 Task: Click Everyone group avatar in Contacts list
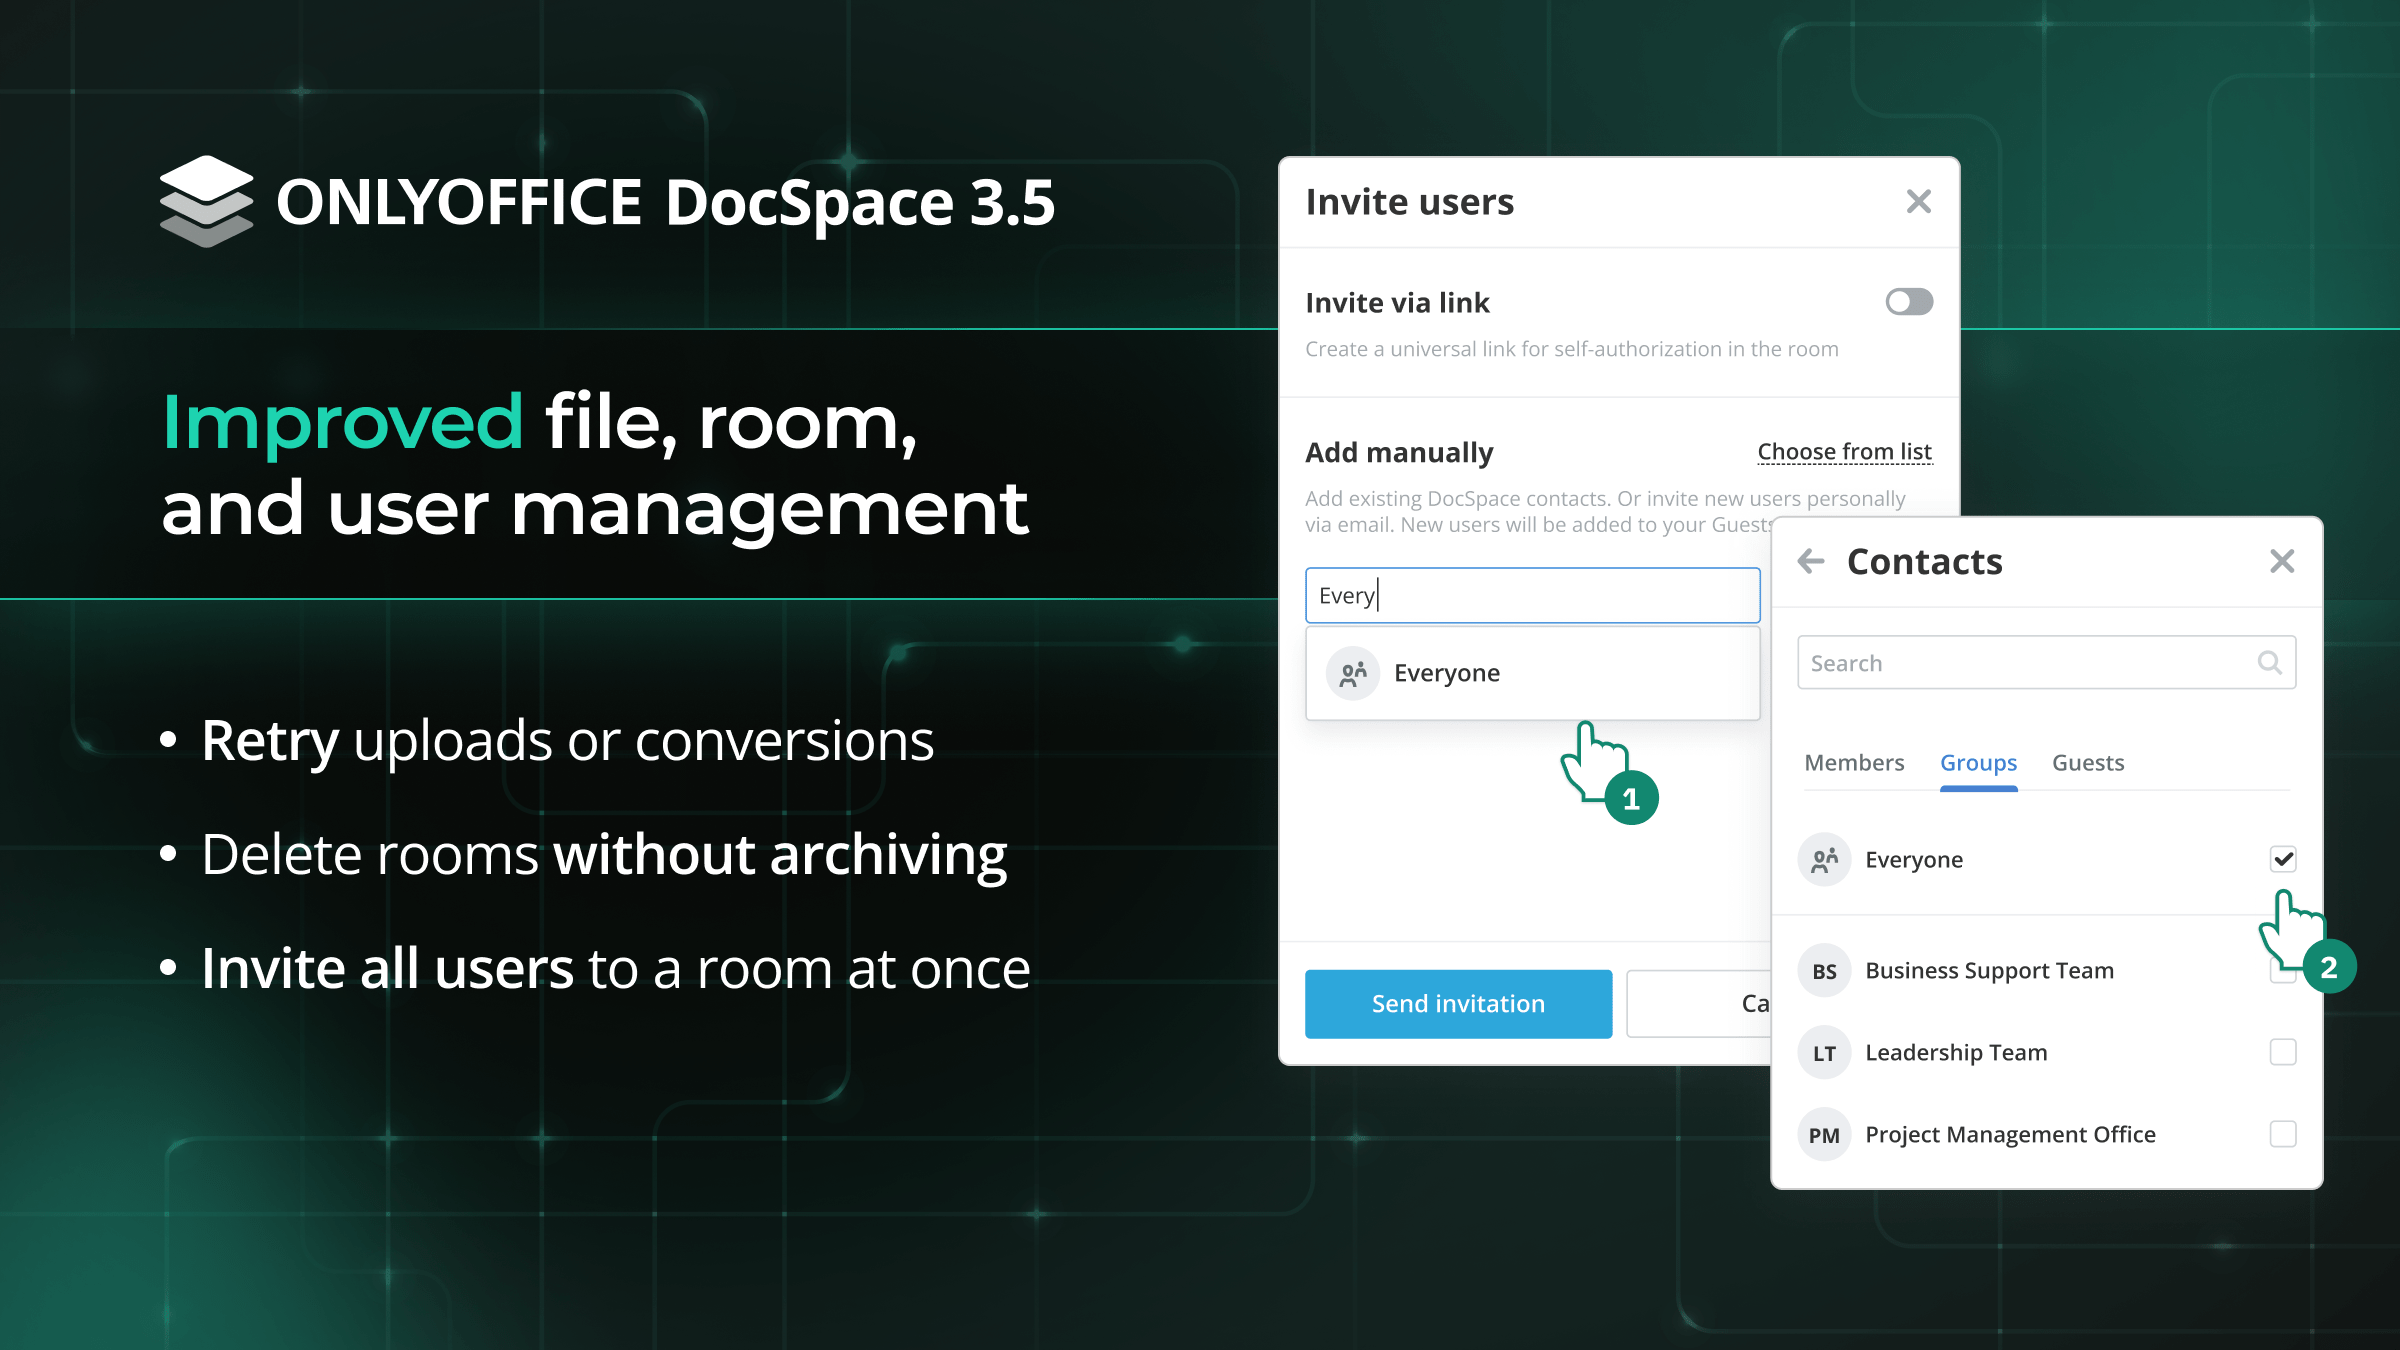[x=1824, y=860]
